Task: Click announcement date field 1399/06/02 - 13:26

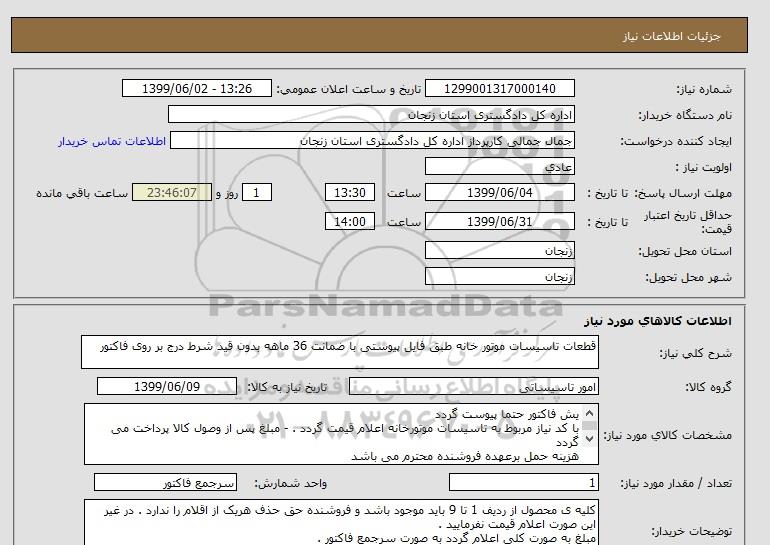Action: pyautogui.click(x=196, y=89)
